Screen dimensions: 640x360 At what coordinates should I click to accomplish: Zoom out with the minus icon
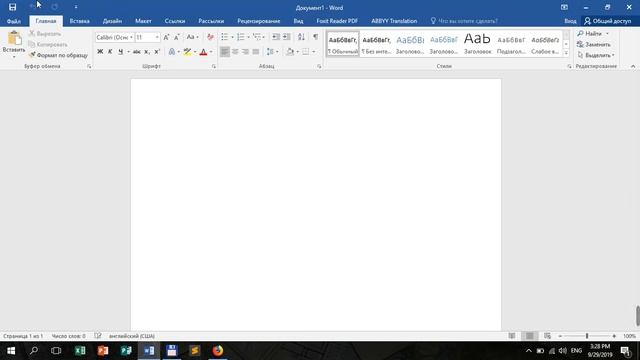point(560,336)
